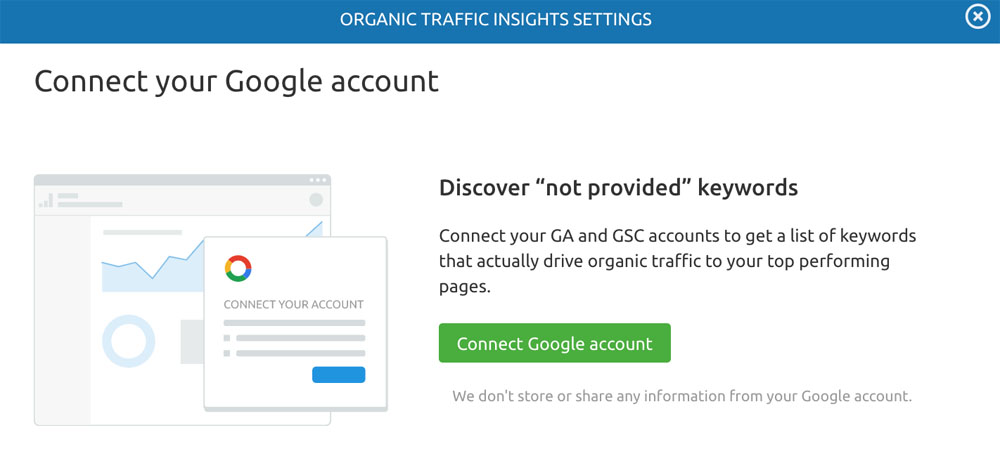Click the blue button in the illustration card

[x=339, y=375]
